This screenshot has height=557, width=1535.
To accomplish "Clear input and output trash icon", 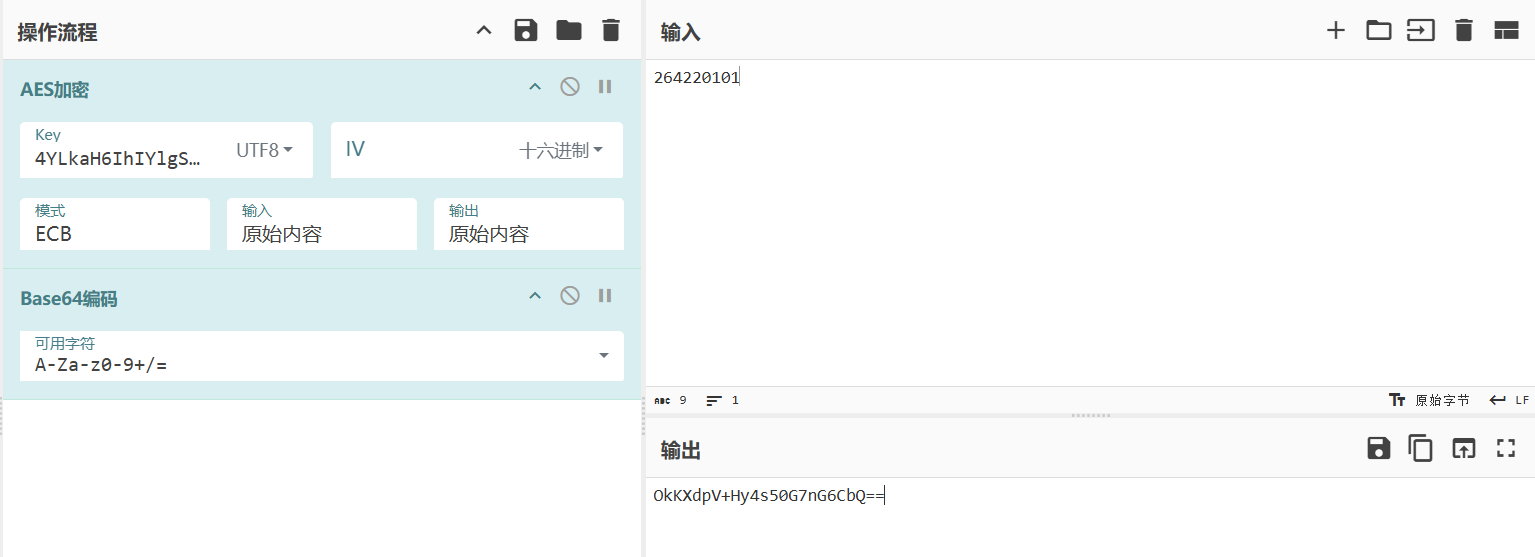I will pos(1464,30).
